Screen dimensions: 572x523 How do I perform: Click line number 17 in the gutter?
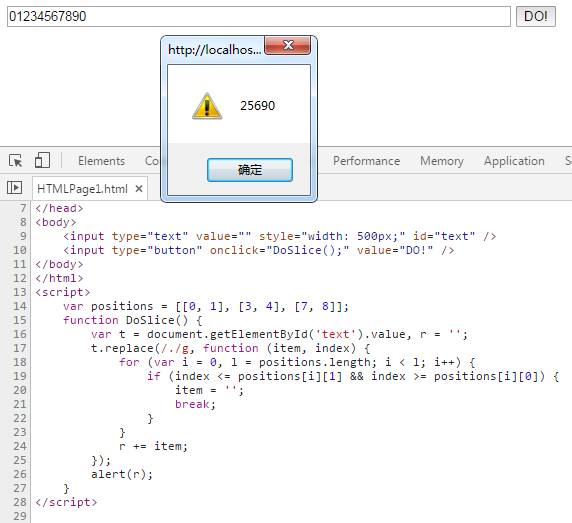click(x=20, y=348)
